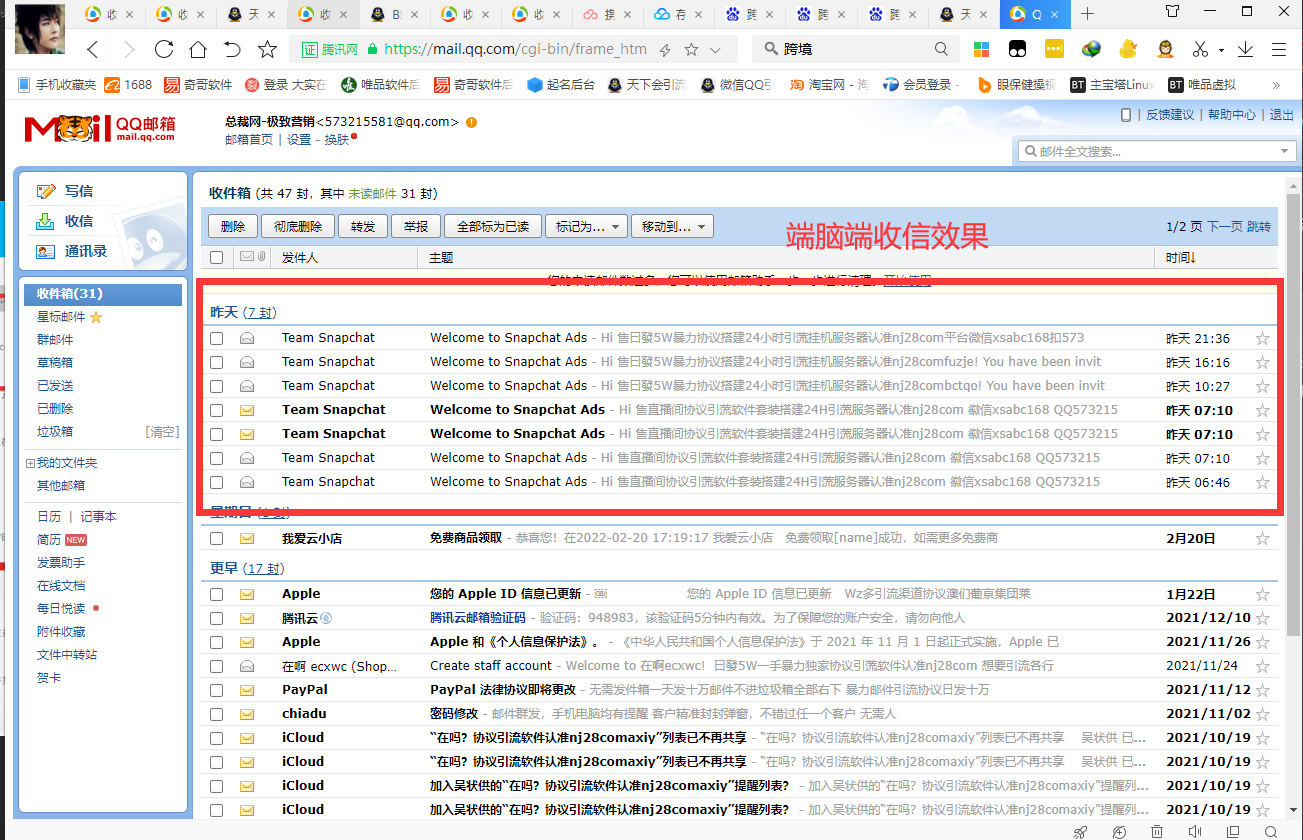Click the user avatar thumbnail
Screen dimensions: 1303x840
40,30
